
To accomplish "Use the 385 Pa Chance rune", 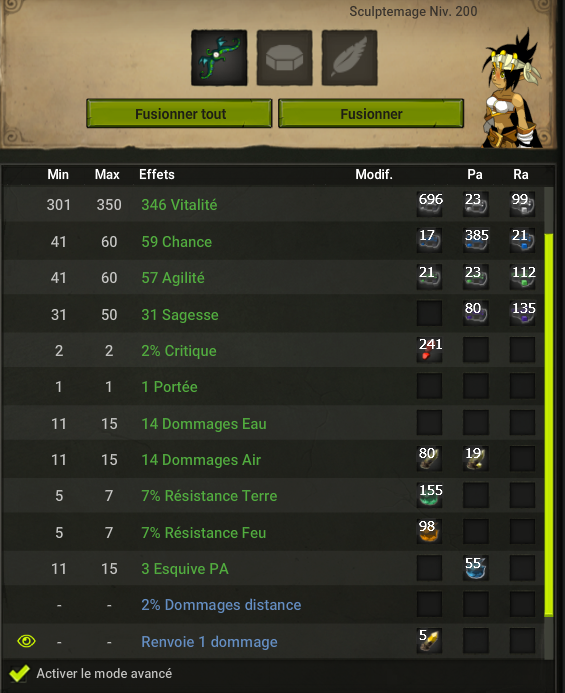I will pyautogui.click(x=476, y=240).
